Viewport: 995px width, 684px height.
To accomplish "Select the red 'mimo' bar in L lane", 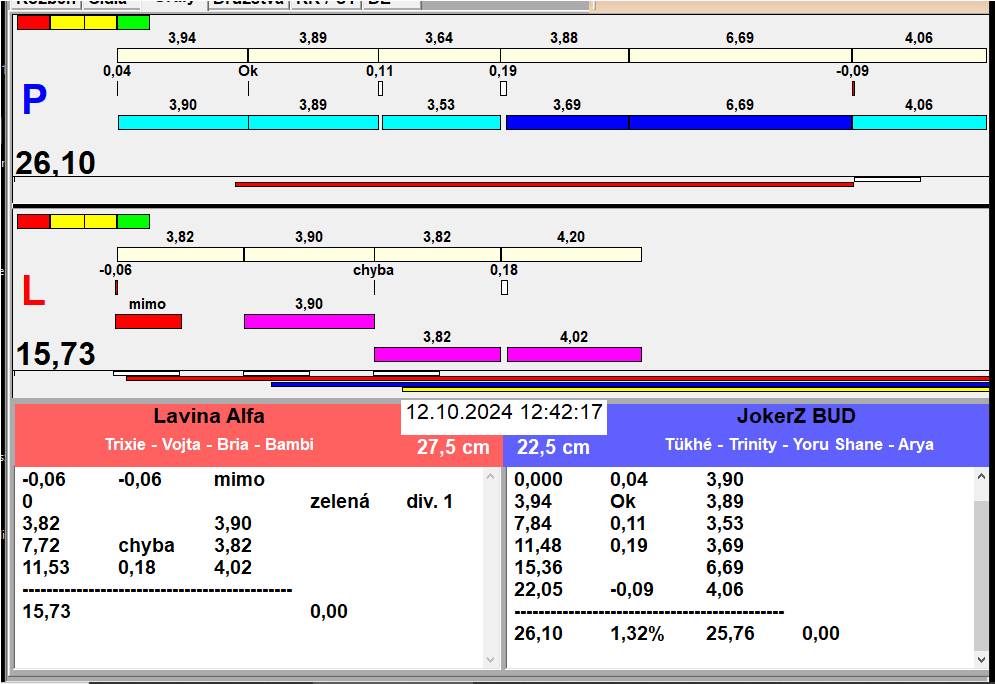I will tap(148, 321).
